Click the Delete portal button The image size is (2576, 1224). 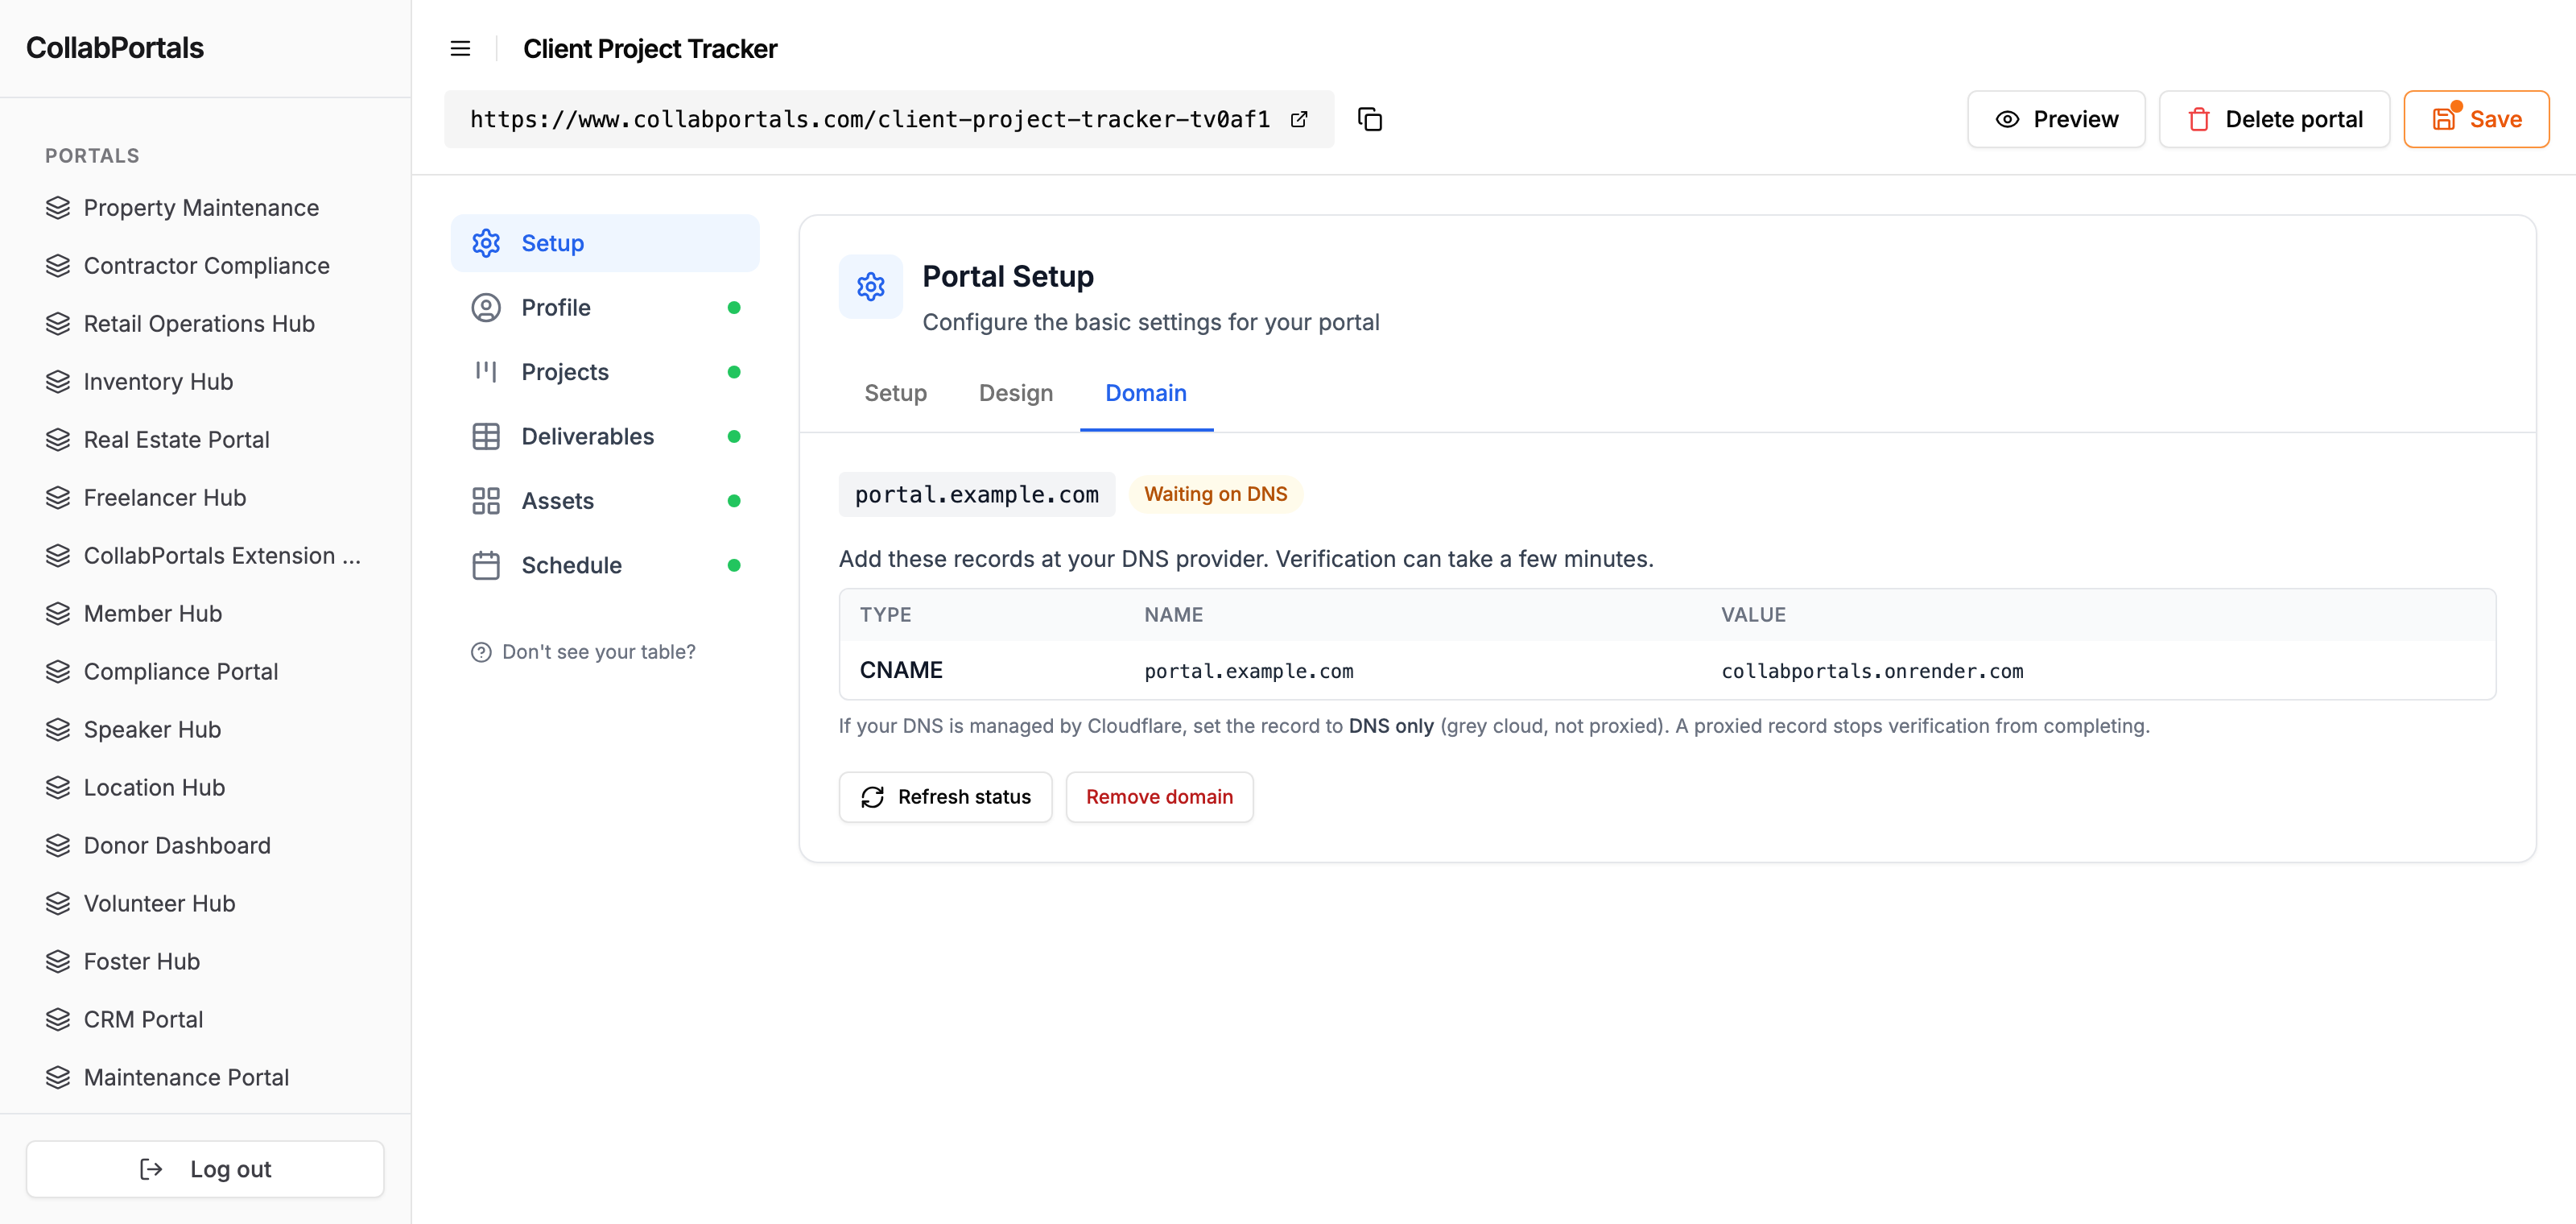pyautogui.click(x=2274, y=119)
